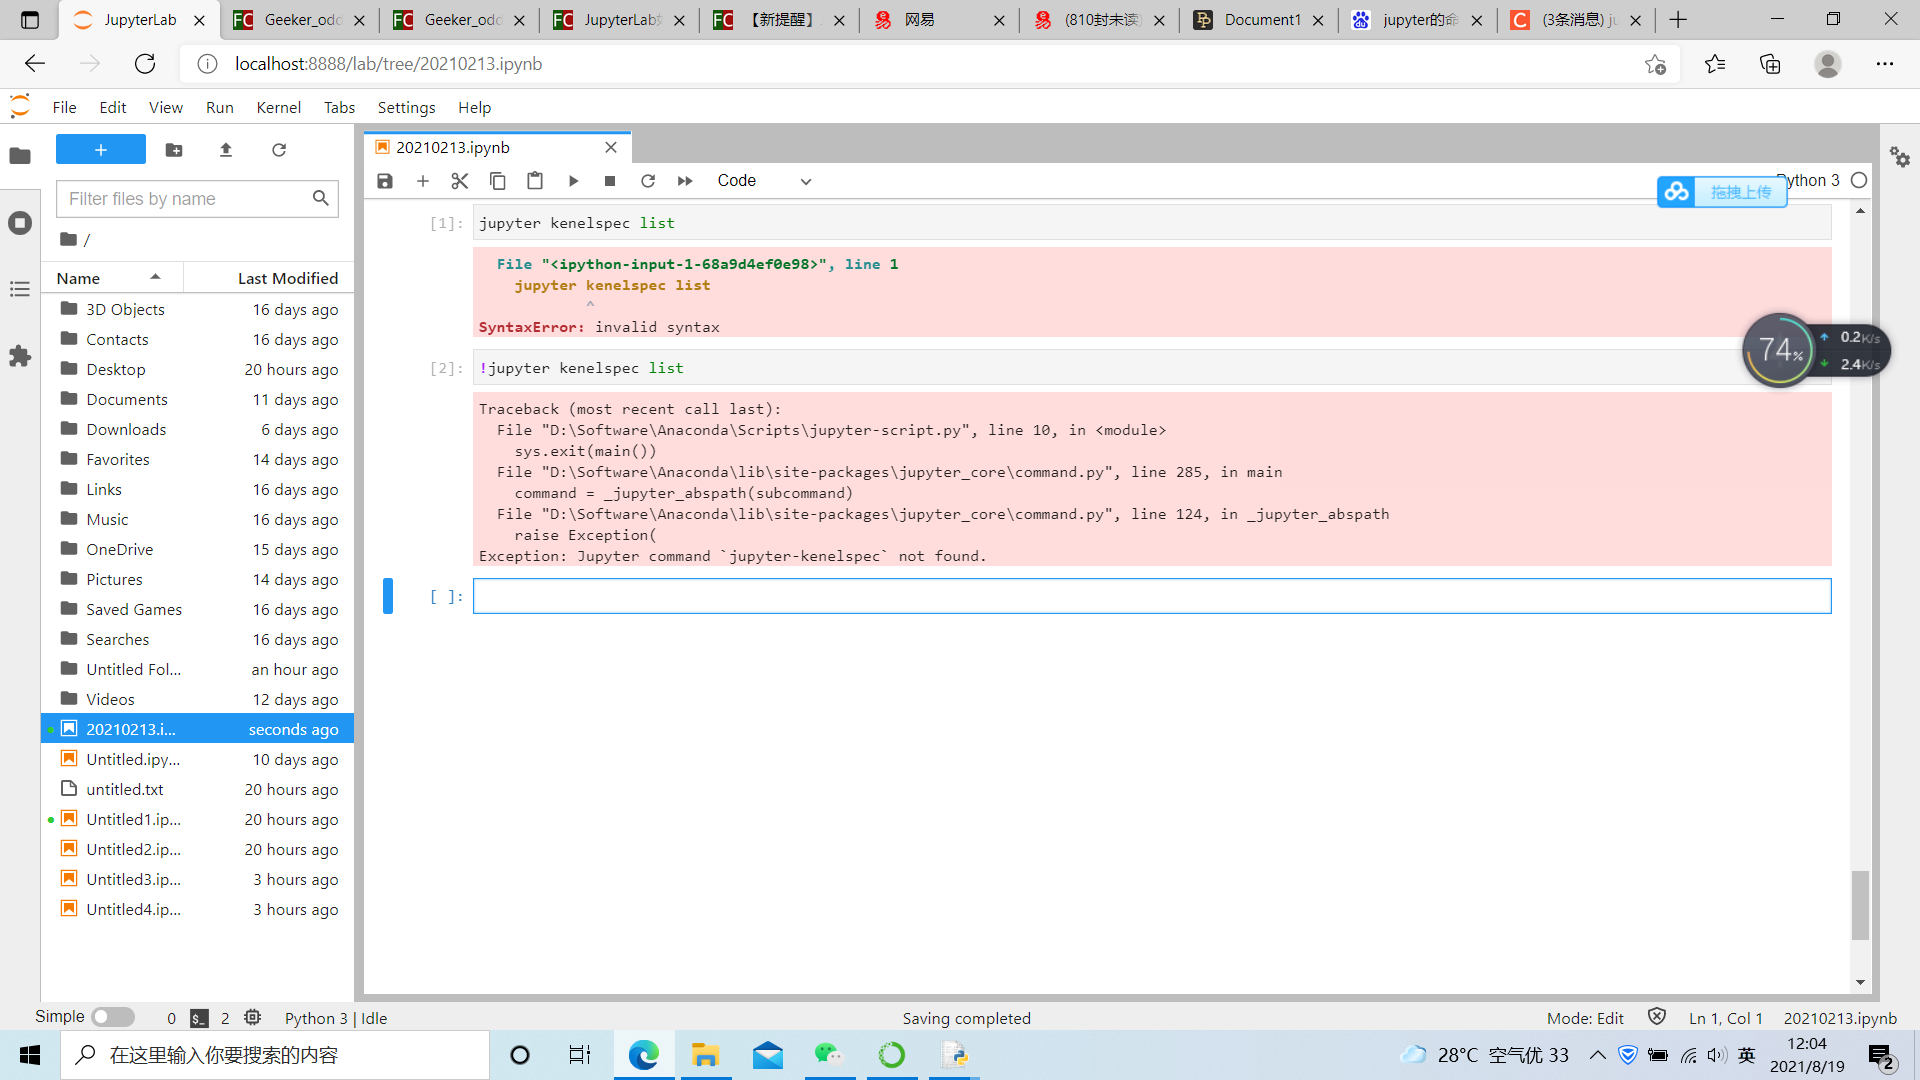Click the kernel count gear icon in status bar
The width and height of the screenshot is (1920, 1080).
coord(252,1017)
